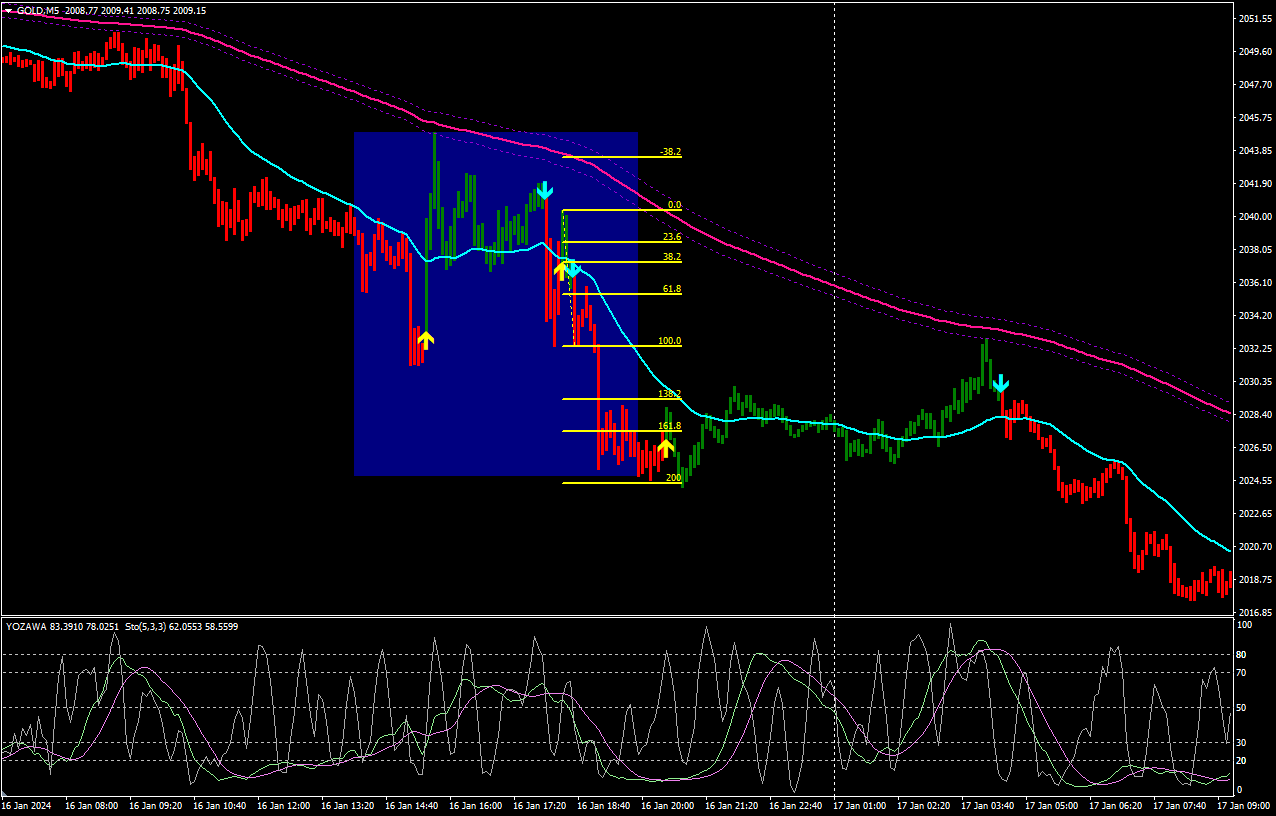Viewport: 1276px width, 816px height.
Task: Click the triangle beside GOLD,M5 chart title
Action: pyautogui.click(x=8, y=10)
